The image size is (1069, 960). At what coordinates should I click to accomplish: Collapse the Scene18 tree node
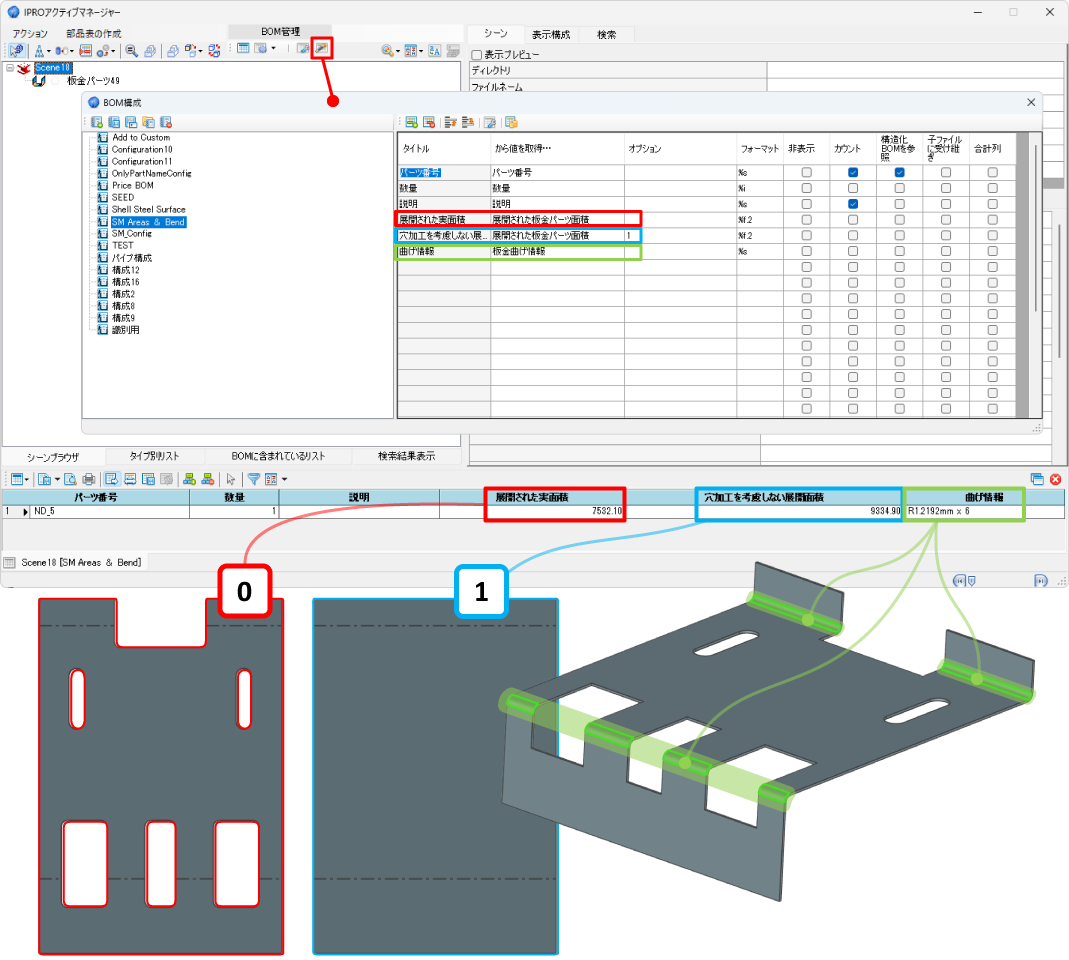[10, 68]
